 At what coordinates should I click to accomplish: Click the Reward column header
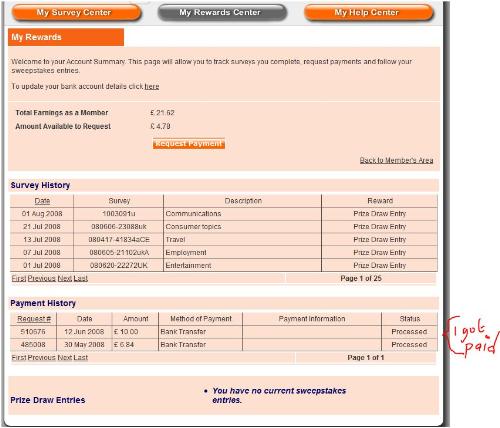pos(380,201)
